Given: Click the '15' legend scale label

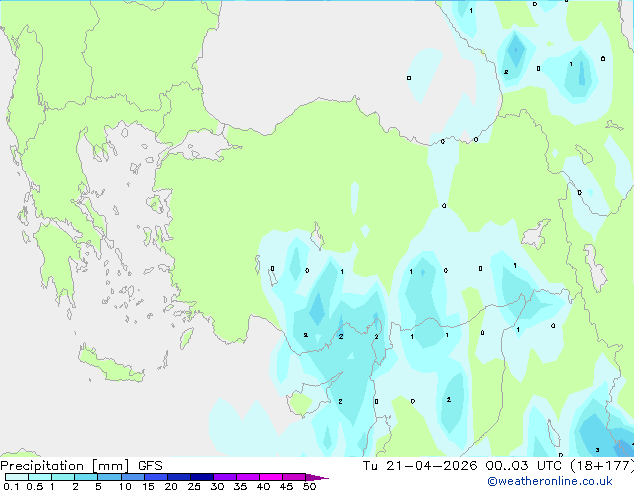Looking at the screenshot, I should pyautogui.click(x=148, y=486).
